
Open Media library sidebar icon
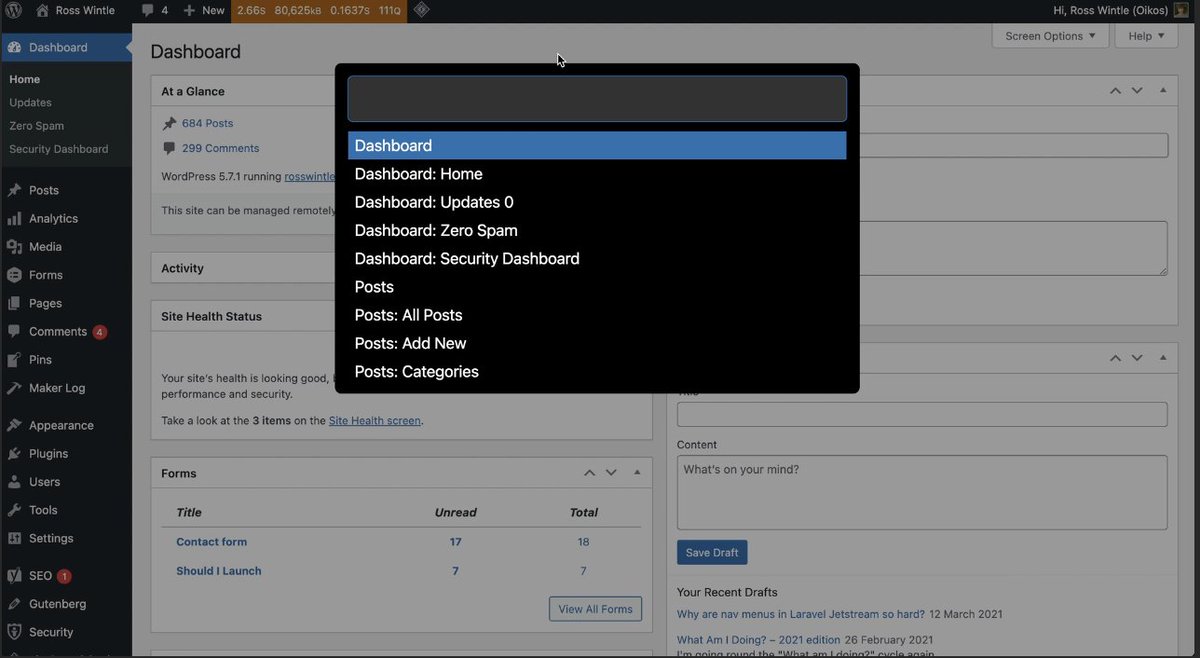pos(14,246)
